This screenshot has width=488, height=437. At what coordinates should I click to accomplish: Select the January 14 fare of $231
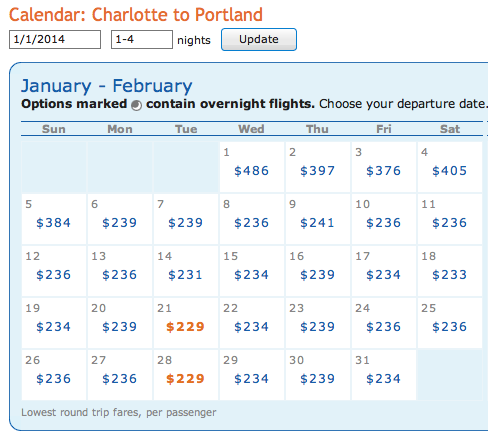185,275
